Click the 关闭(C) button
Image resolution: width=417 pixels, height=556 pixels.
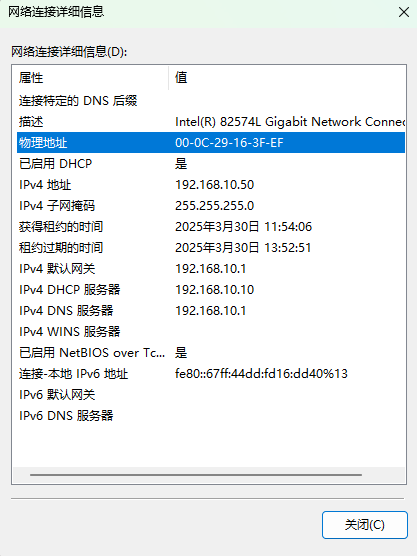click(365, 525)
